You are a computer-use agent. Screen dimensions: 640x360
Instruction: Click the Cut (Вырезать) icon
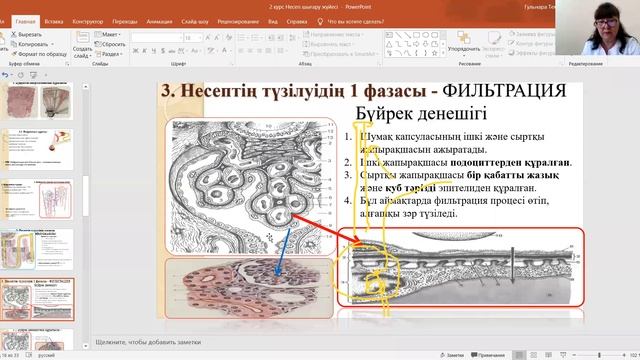tap(14, 35)
